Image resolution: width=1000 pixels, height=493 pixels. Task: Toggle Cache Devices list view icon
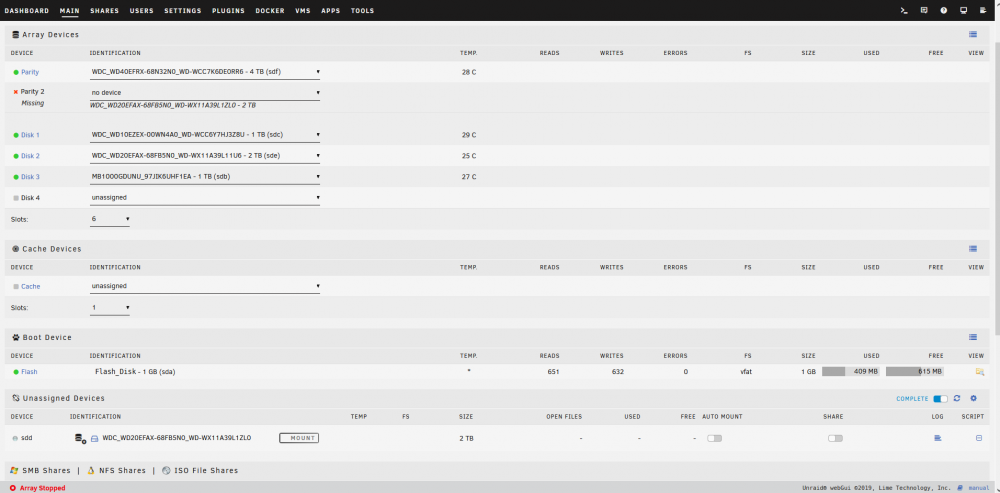[x=973, y=249]
